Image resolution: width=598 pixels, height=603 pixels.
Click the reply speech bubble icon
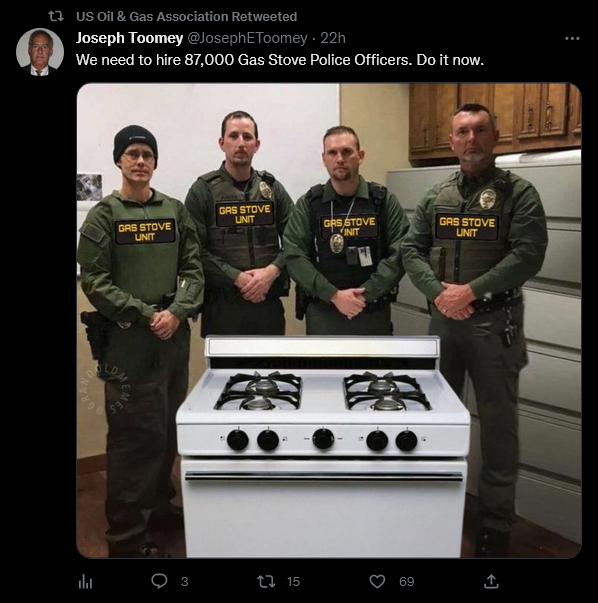(x=159, y=581)
